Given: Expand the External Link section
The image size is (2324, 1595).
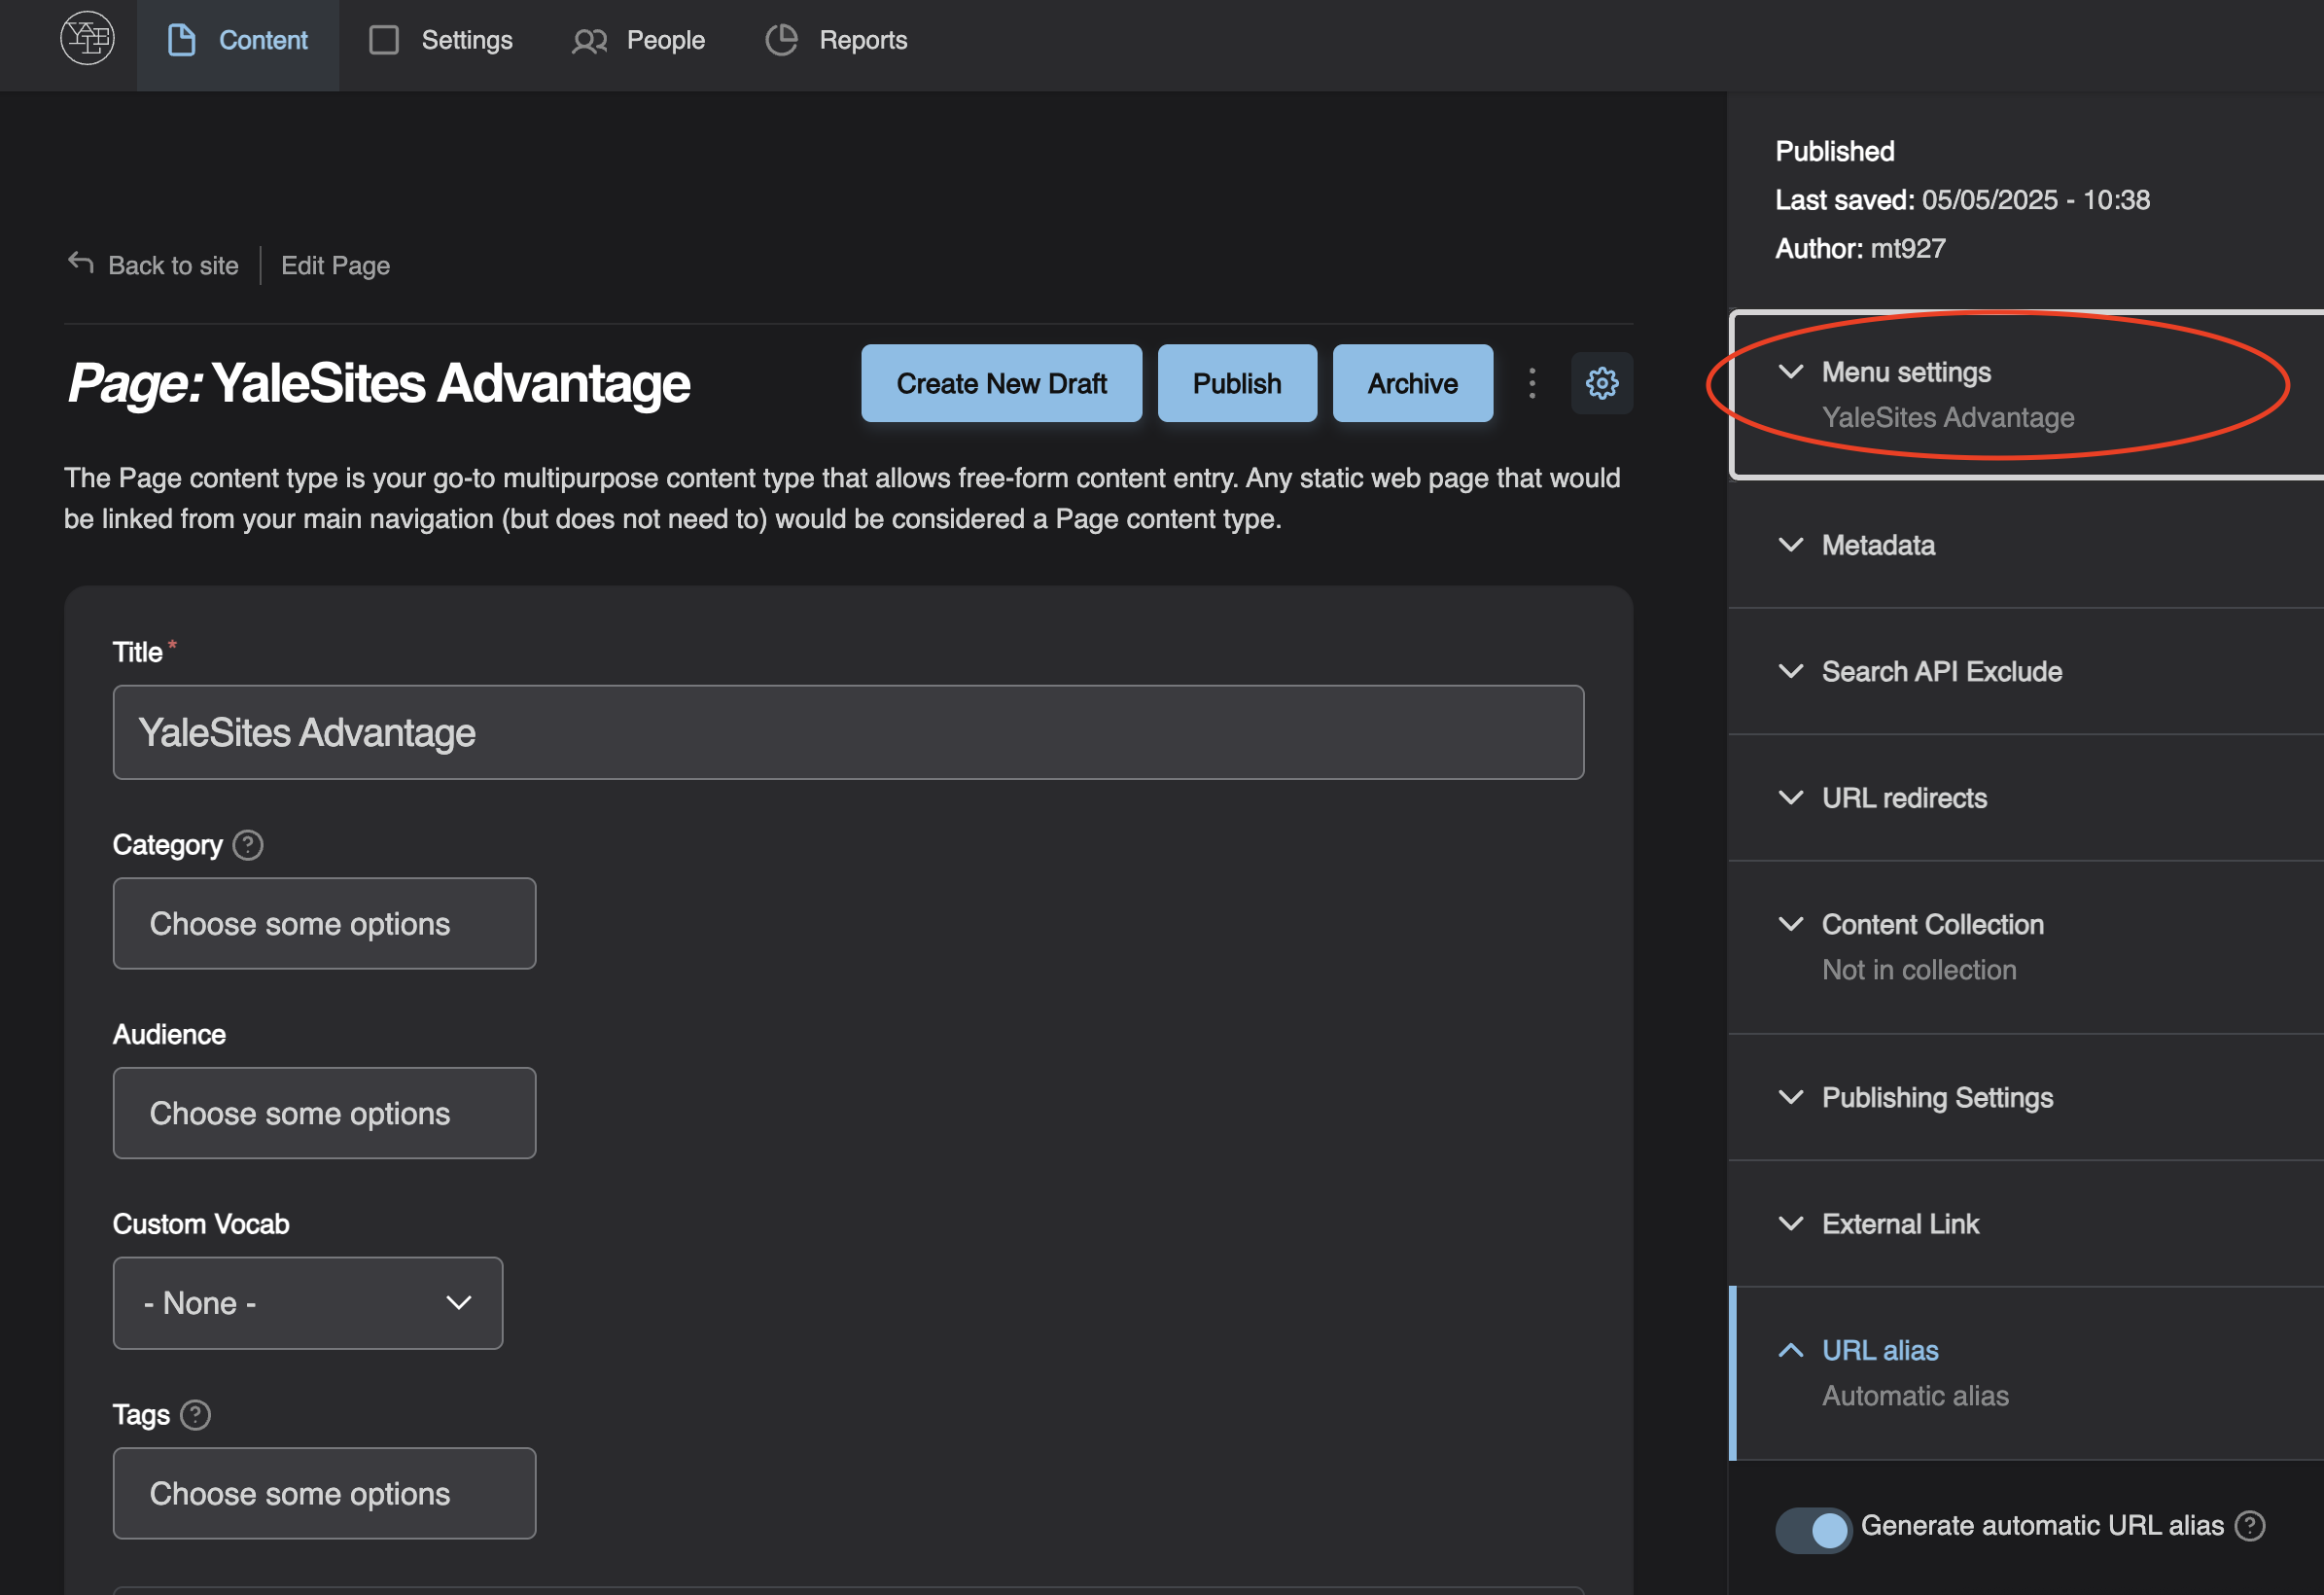Looking at the screenshot, I should 2026,1224.
